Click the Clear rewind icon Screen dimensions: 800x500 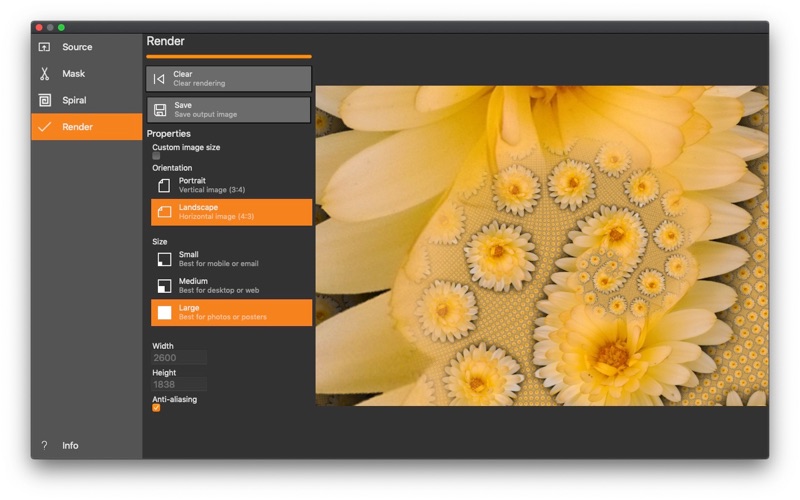(159, 79)
